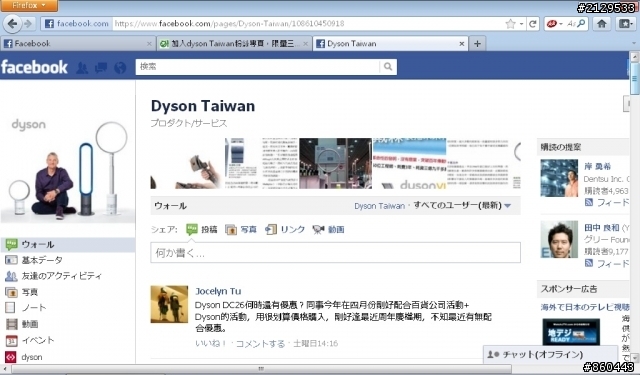Open post timestamp 土曜日14:16
Screen dimensions: 640x375
coord(316,344)
